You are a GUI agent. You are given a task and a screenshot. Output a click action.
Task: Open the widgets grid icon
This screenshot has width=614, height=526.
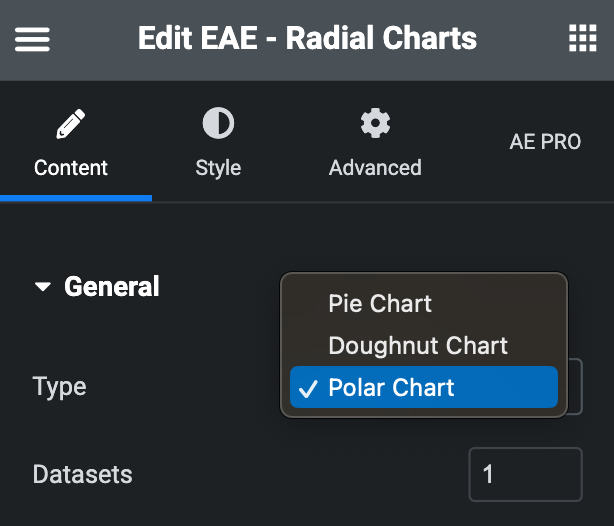[x=582, y=38]
